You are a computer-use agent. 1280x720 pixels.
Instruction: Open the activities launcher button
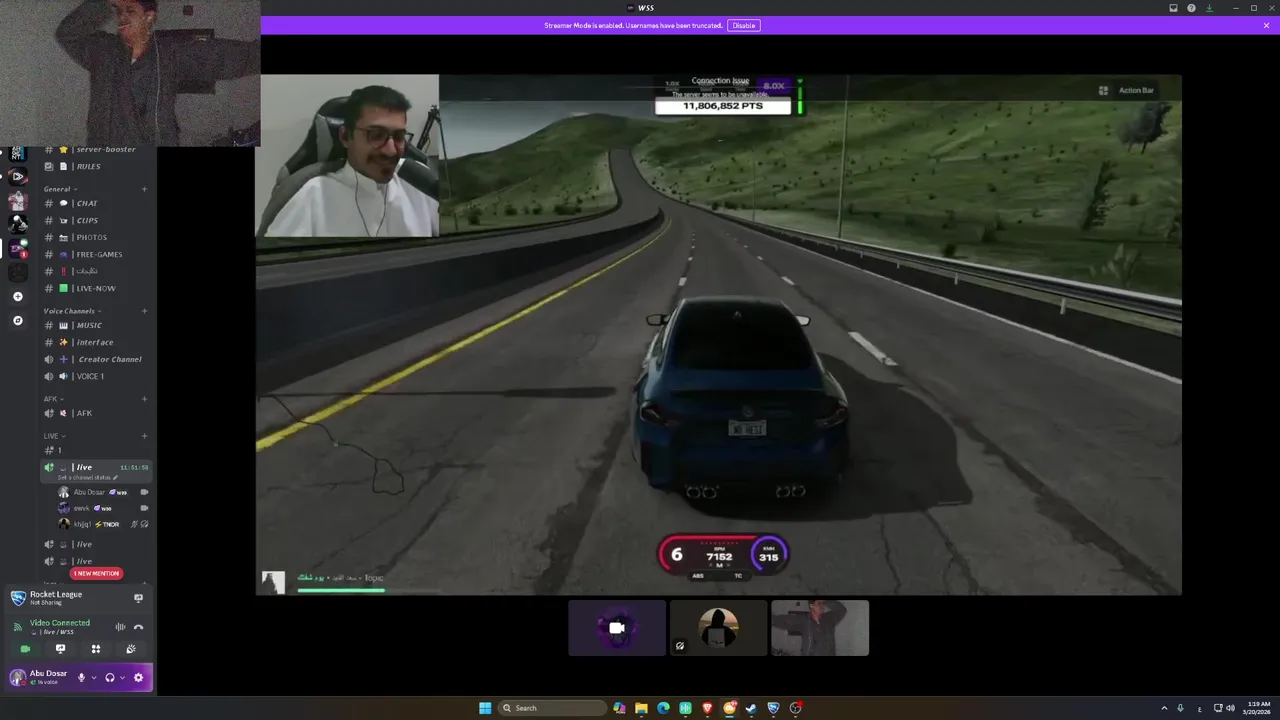[96, 649]
